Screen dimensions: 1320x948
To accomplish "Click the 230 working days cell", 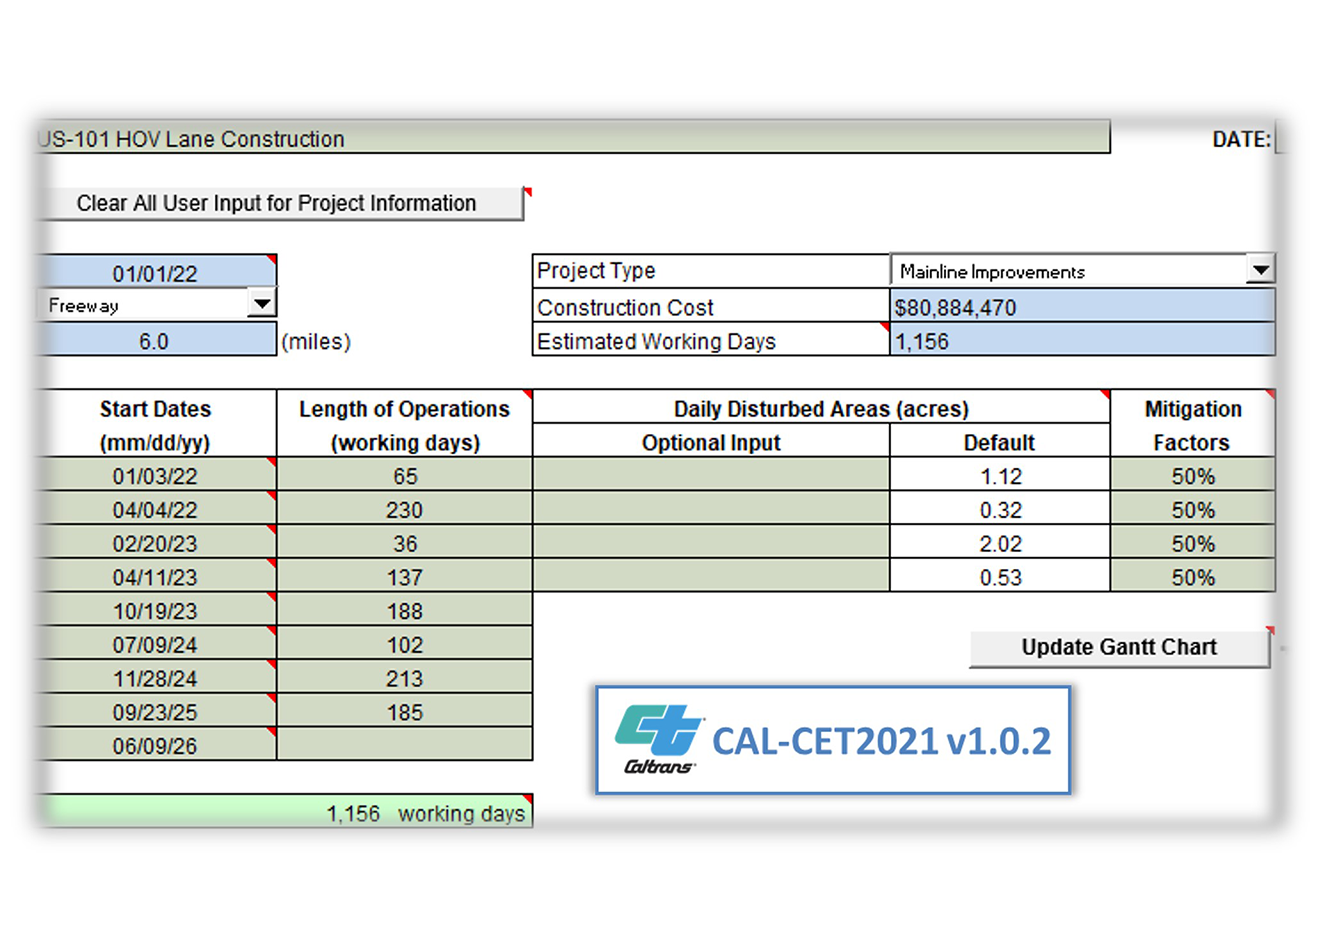I will pos(405,509).
